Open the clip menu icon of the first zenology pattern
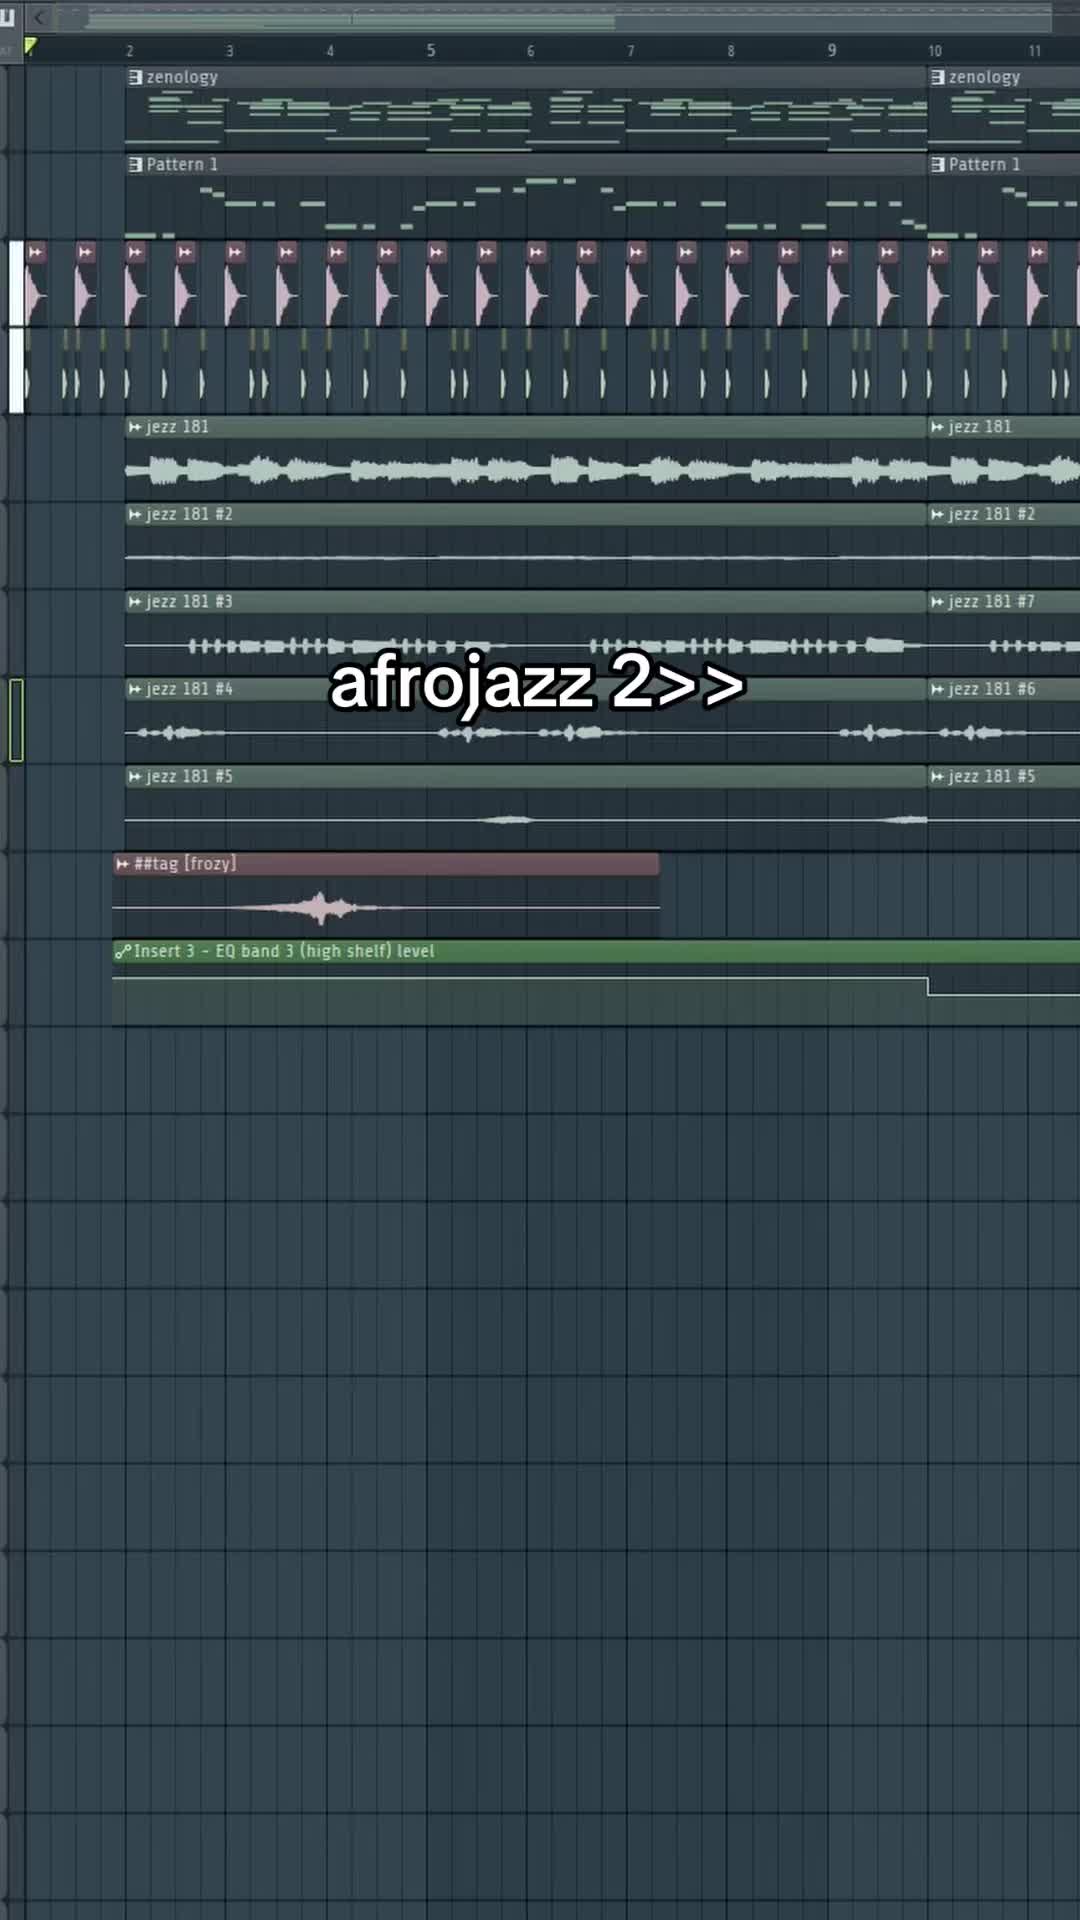 point(136,77)
